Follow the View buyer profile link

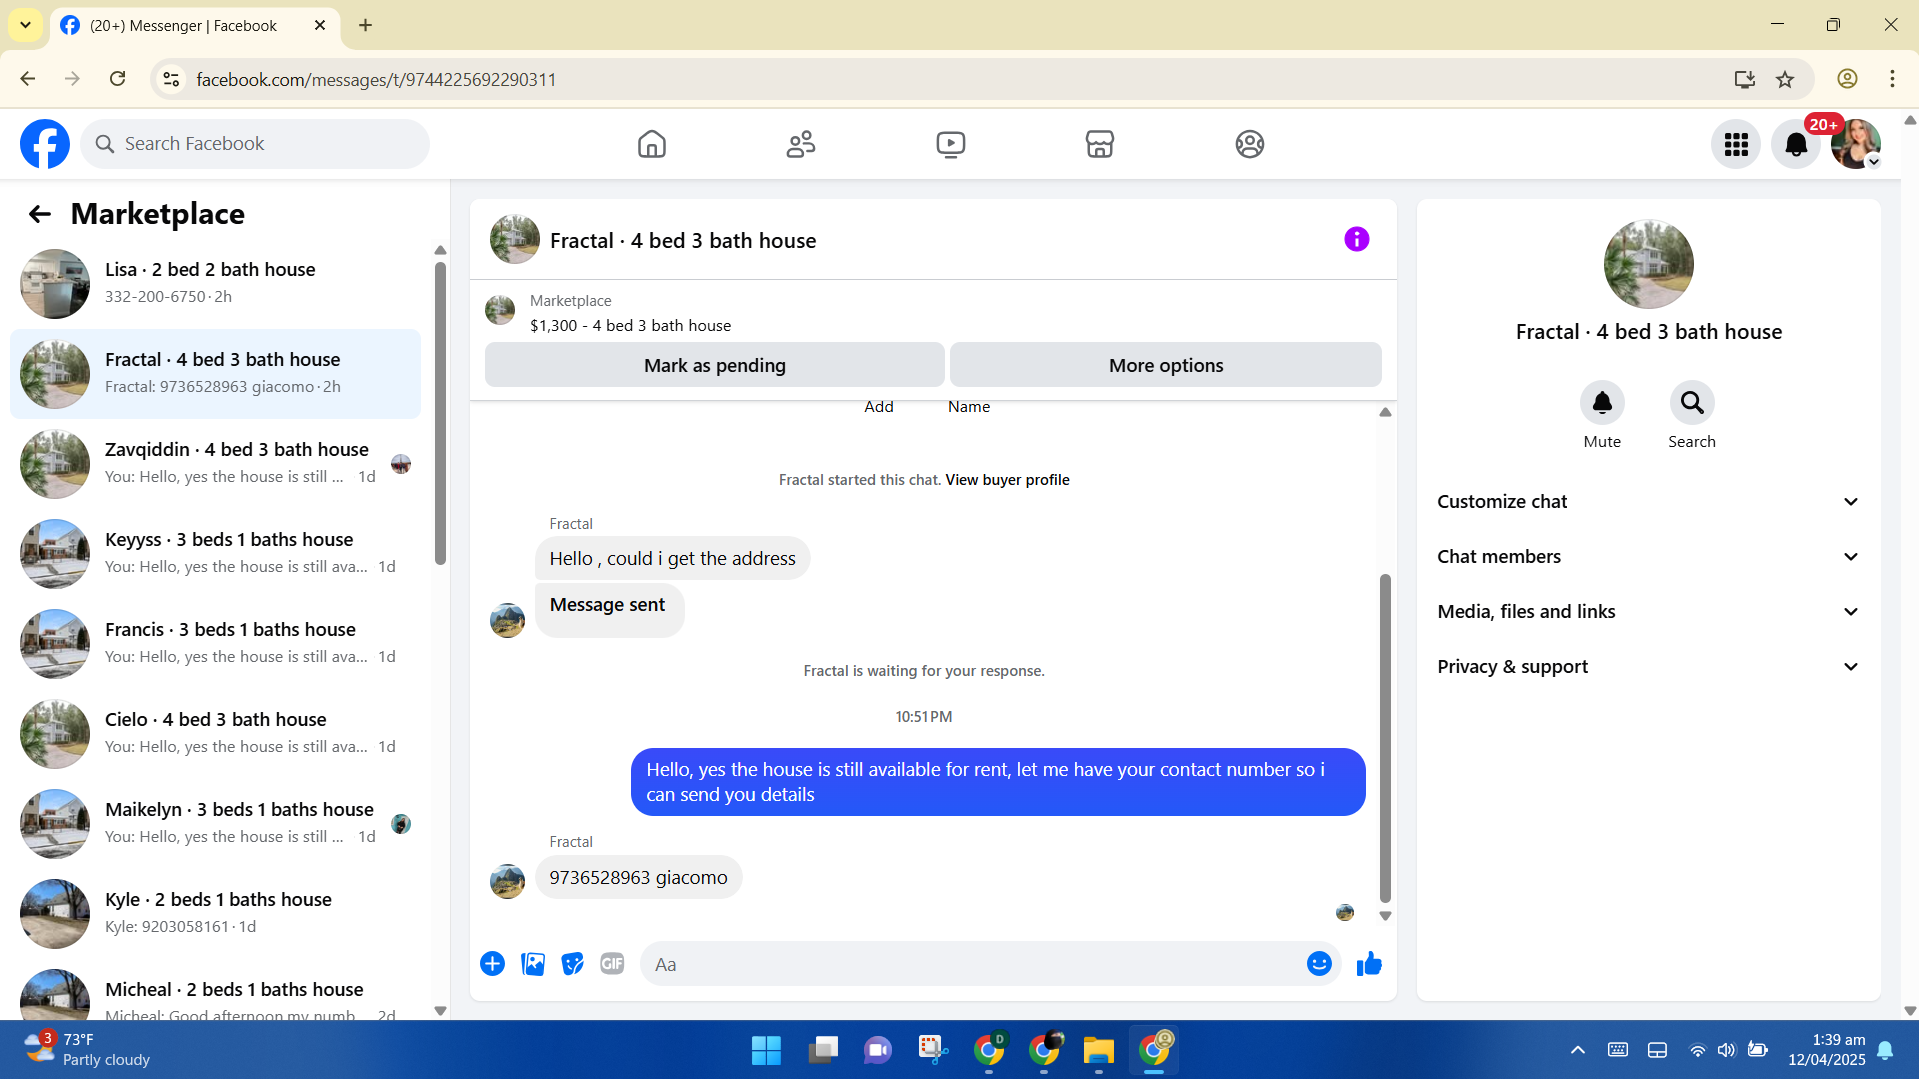click(x=1007, y=480)
